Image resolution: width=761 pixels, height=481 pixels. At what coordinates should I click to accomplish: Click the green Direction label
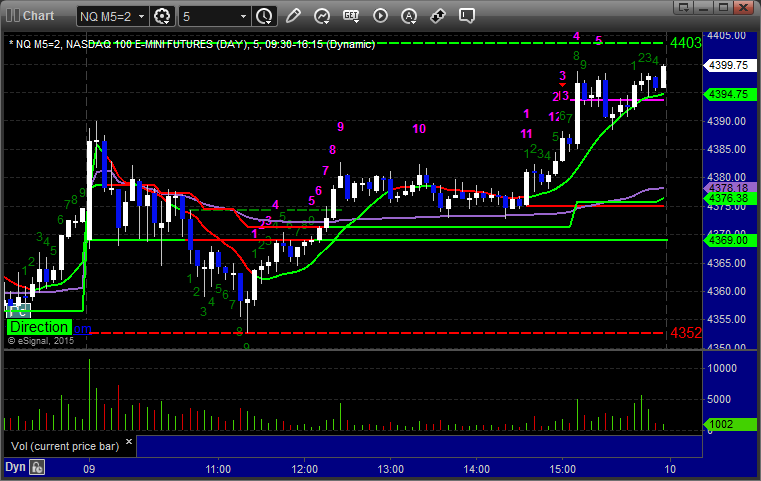39,327
